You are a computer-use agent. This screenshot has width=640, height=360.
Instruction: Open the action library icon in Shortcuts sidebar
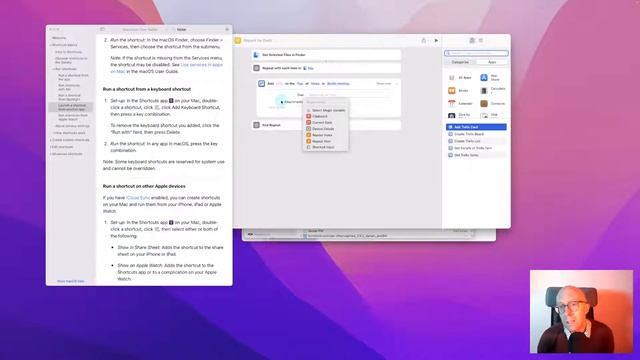click(472, 40)
